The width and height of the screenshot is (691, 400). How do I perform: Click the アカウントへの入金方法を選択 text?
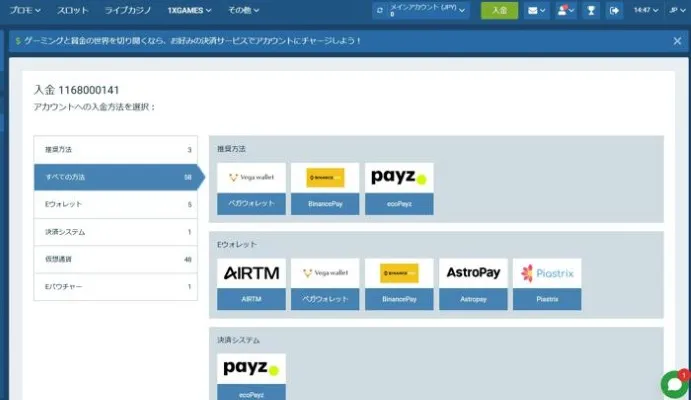tap(94, 107)
